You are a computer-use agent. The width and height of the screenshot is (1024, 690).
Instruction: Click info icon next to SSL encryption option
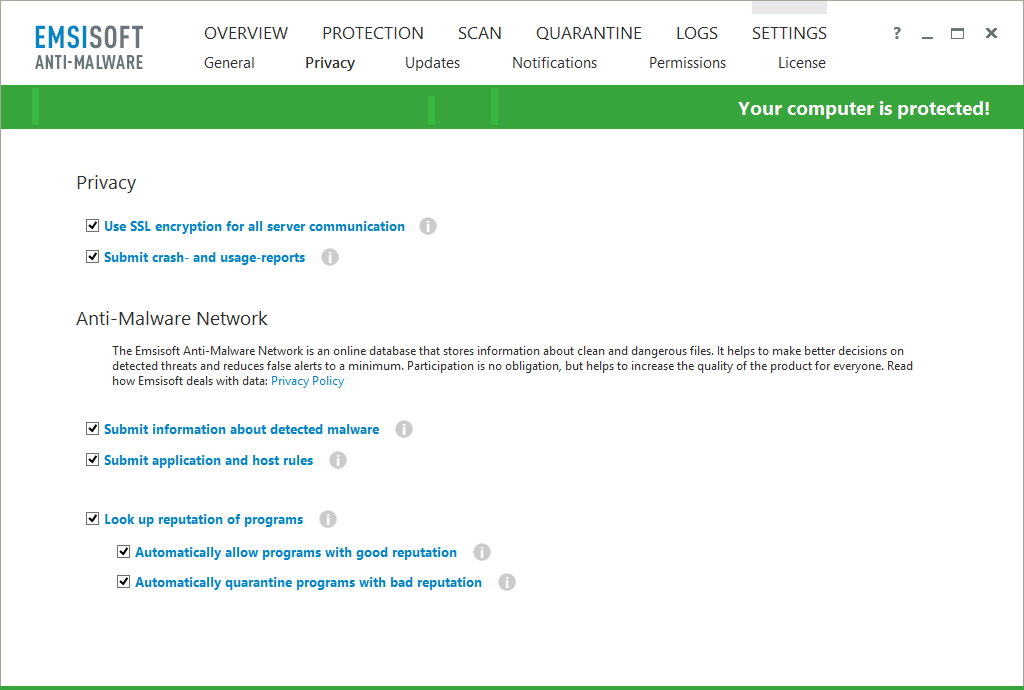(428, 227)
